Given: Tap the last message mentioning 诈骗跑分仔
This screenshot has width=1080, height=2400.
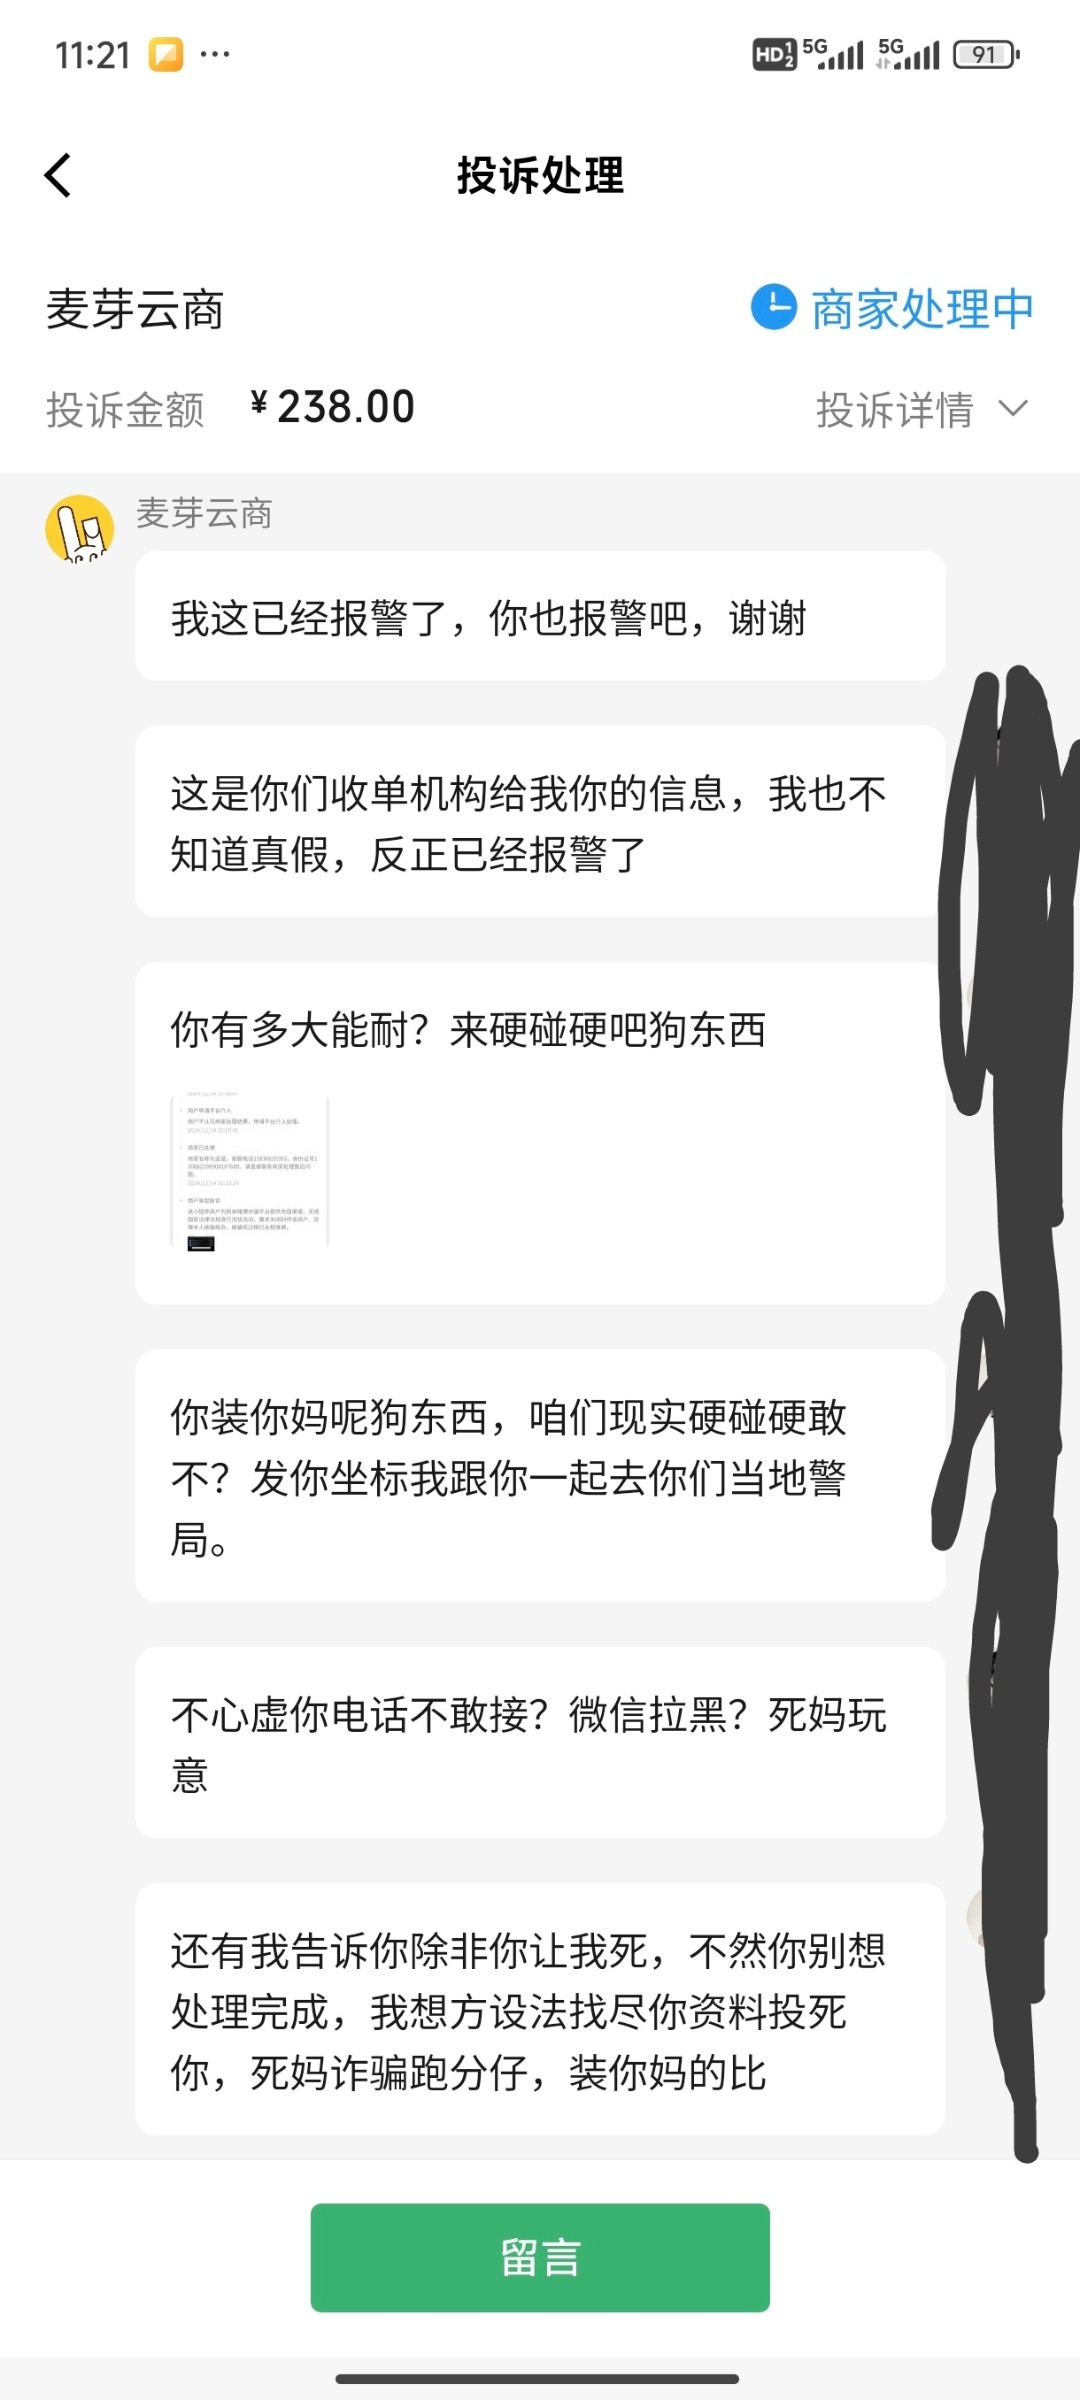Looking at the screenshot, I should (x=540, y=2010).
